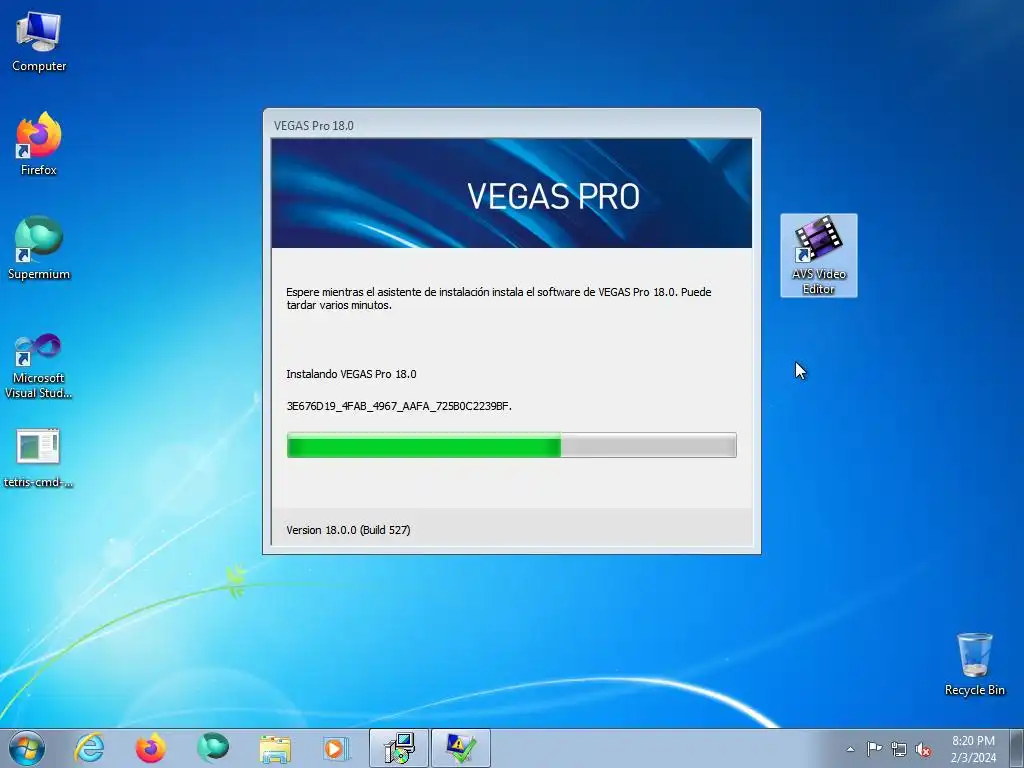Open the Windows Start menu orb
This screenshot has height=768, width=1024.
(x=27, y=748)
